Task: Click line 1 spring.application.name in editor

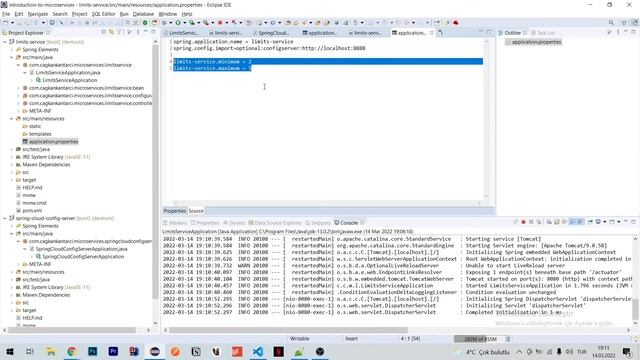Action: point(233,42)
